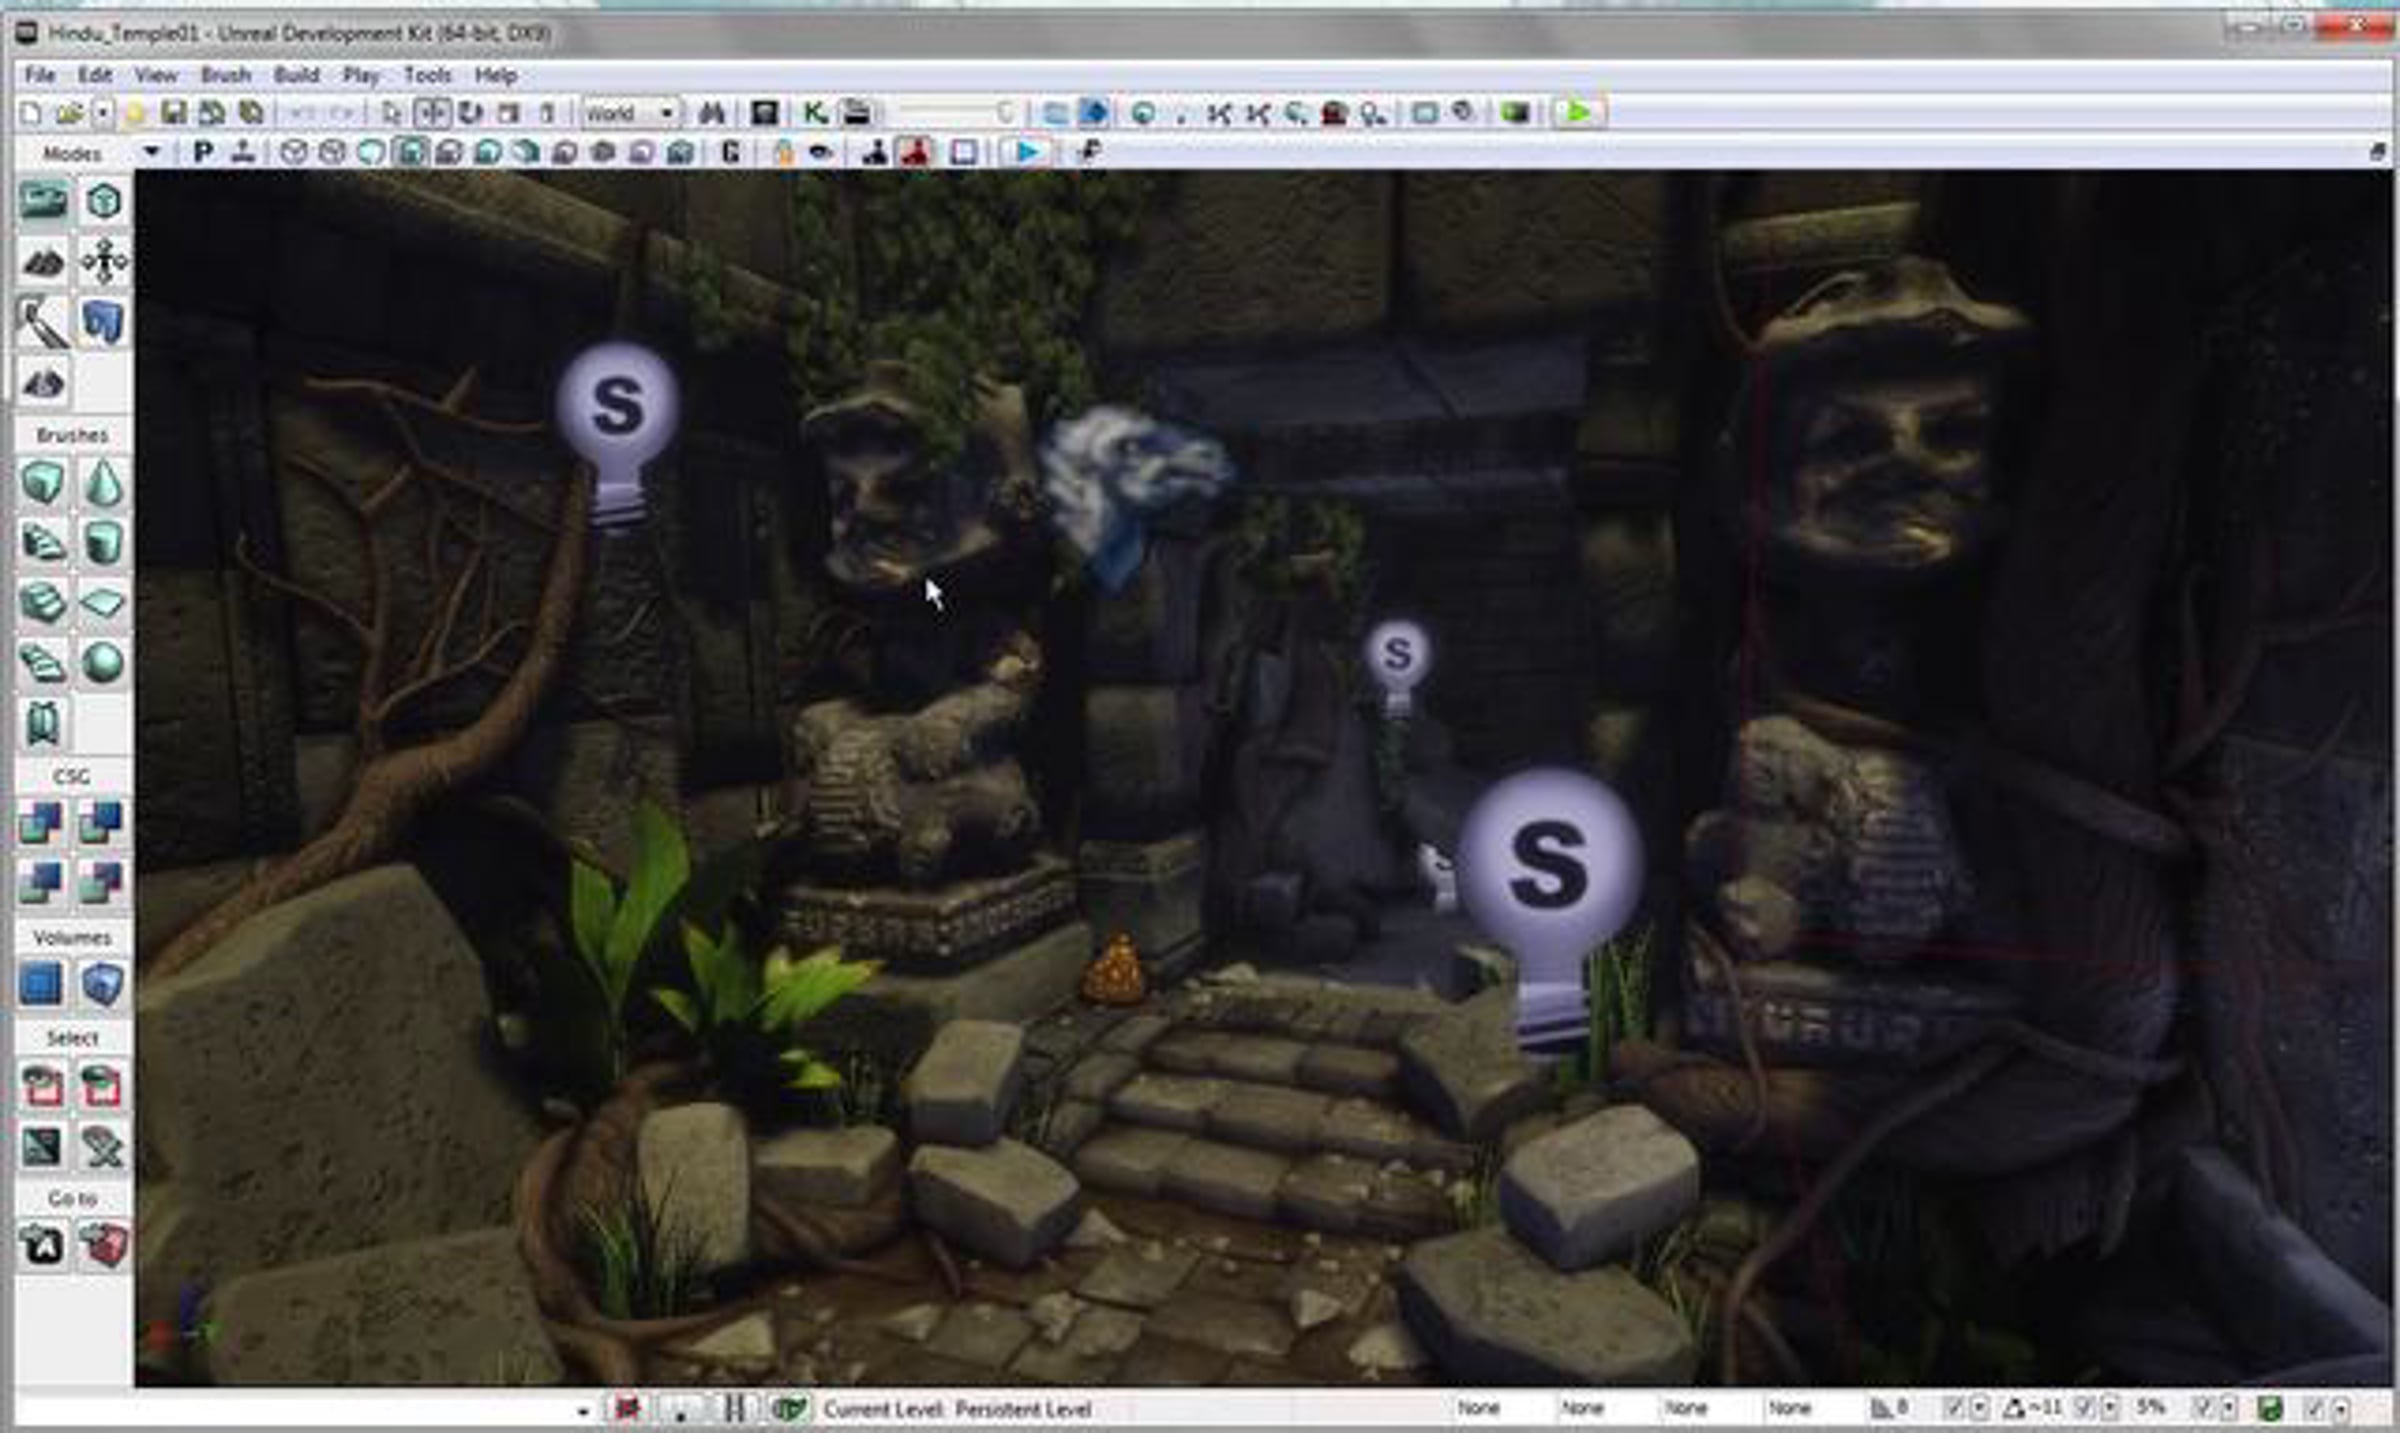The height and width of the screenshot is (1433, 2400).
Task: Open the binoculars Find Actors tool
Action: (x=711, y=113)
